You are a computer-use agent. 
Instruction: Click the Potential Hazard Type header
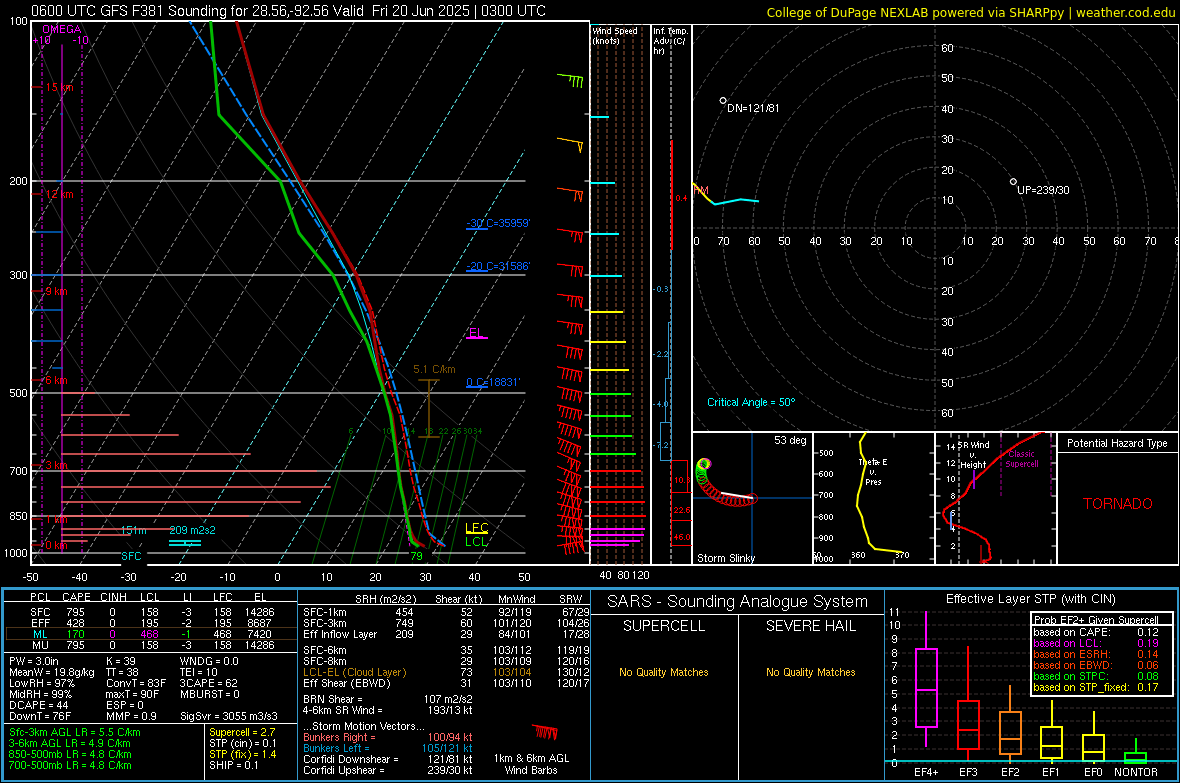coord(1117,443)
